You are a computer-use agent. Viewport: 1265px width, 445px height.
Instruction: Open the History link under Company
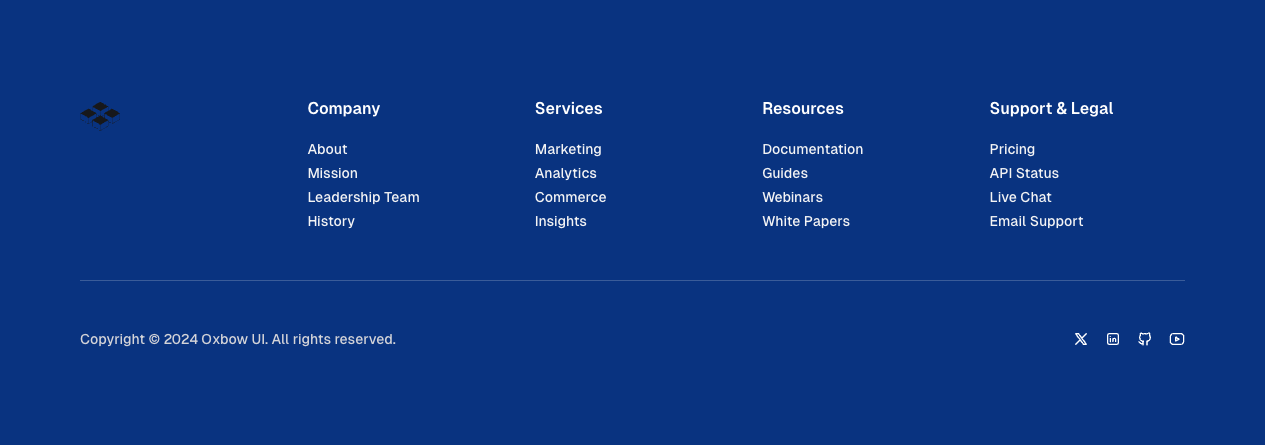tap(331, 221)
